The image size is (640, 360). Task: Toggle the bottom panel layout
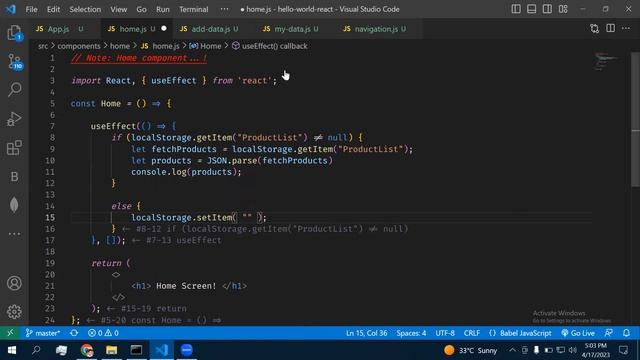pyautogui.click(x=531, y=9)
